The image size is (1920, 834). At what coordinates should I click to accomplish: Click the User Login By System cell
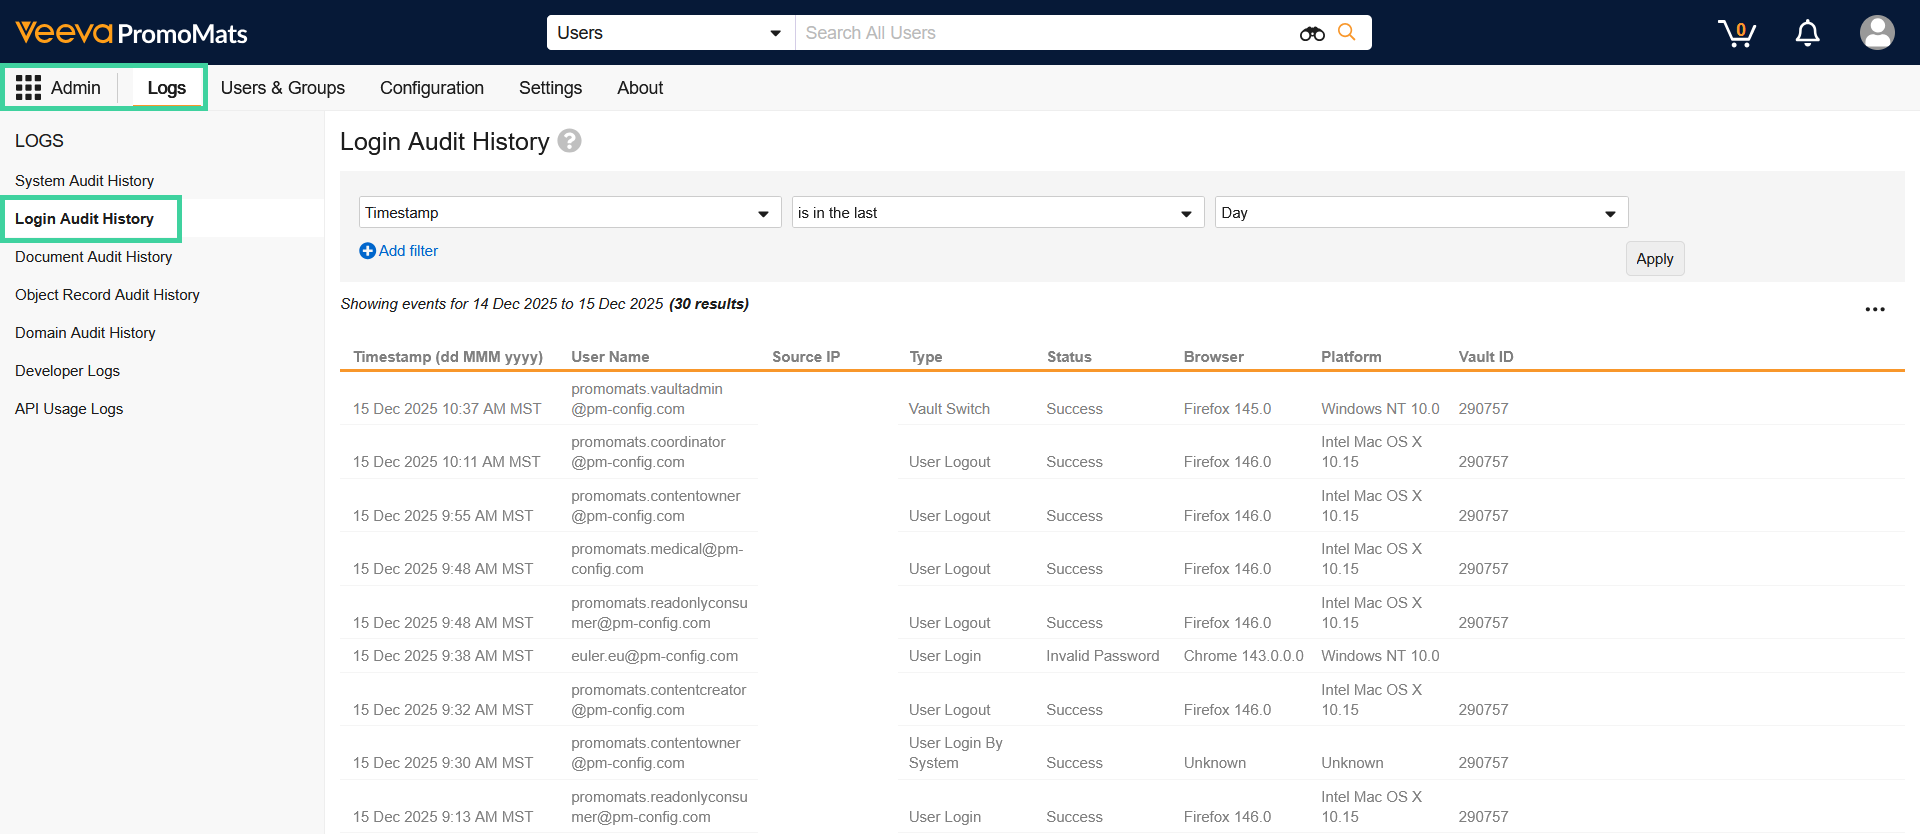[955, 753]
